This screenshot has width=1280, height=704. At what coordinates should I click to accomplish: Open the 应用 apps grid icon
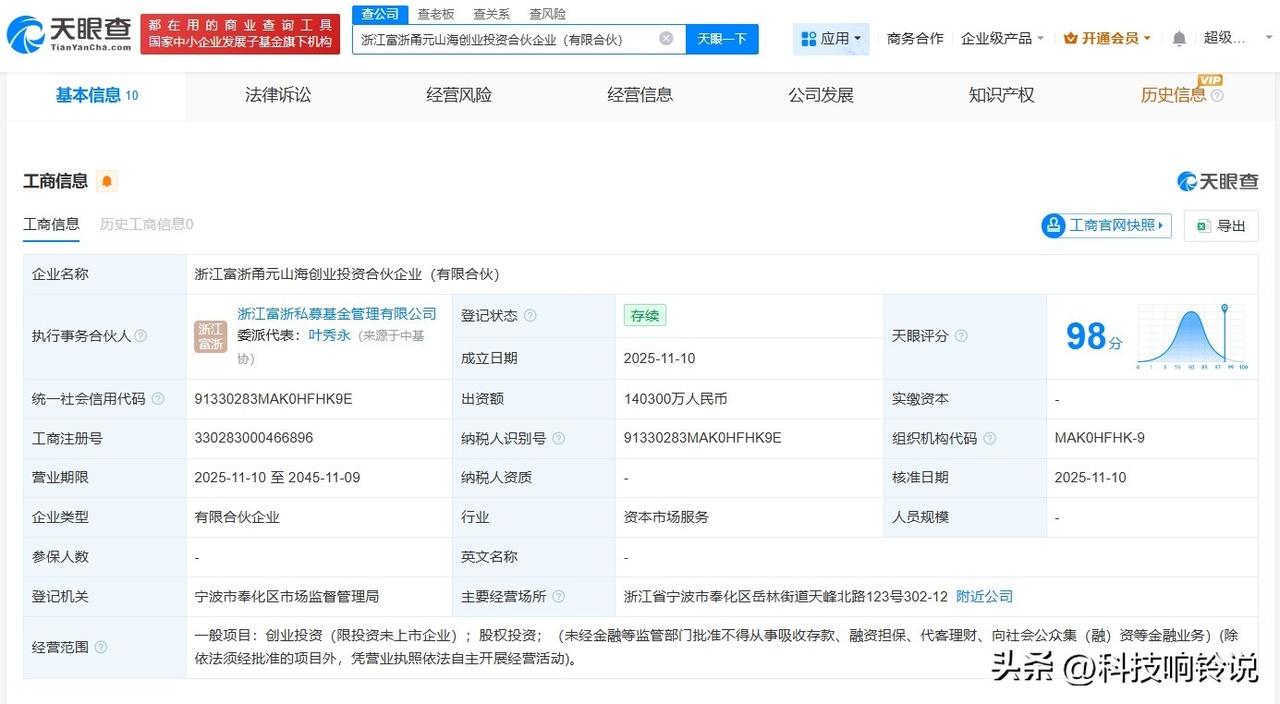(810, 37)
